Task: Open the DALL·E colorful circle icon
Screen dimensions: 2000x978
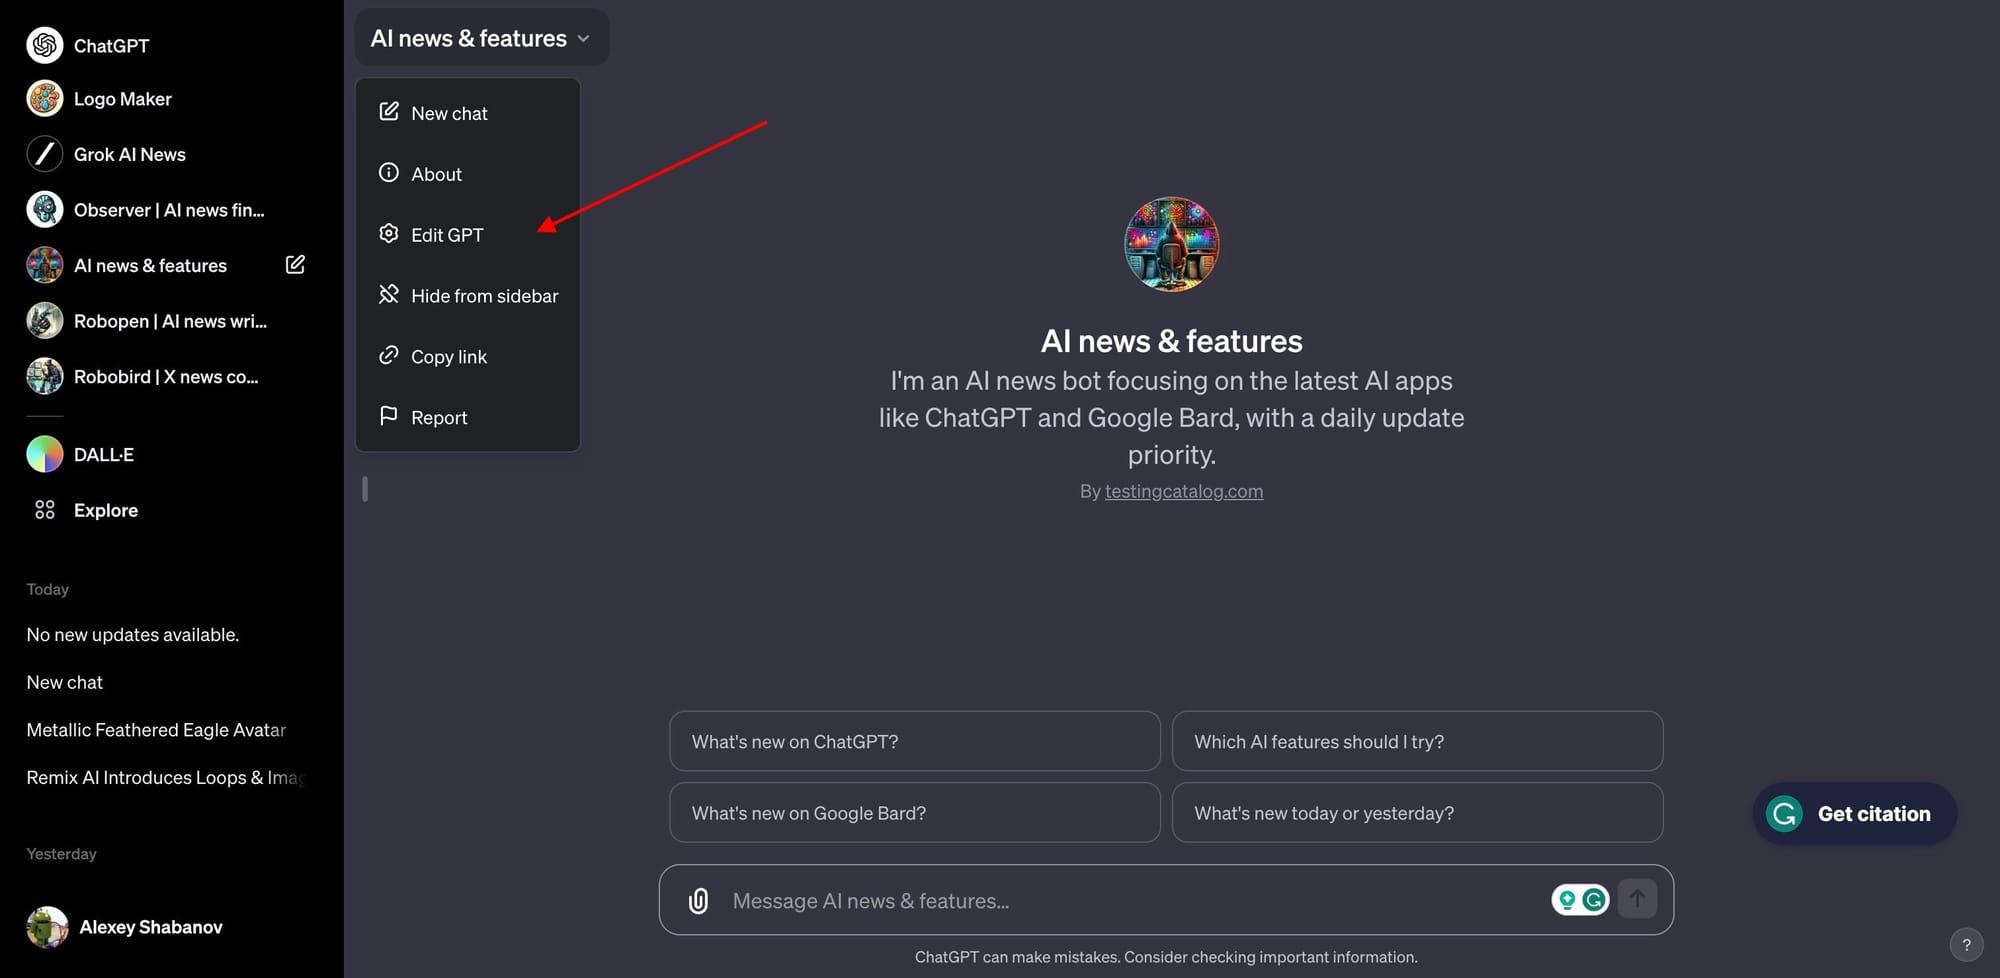Action: click(x=45, y=454)
